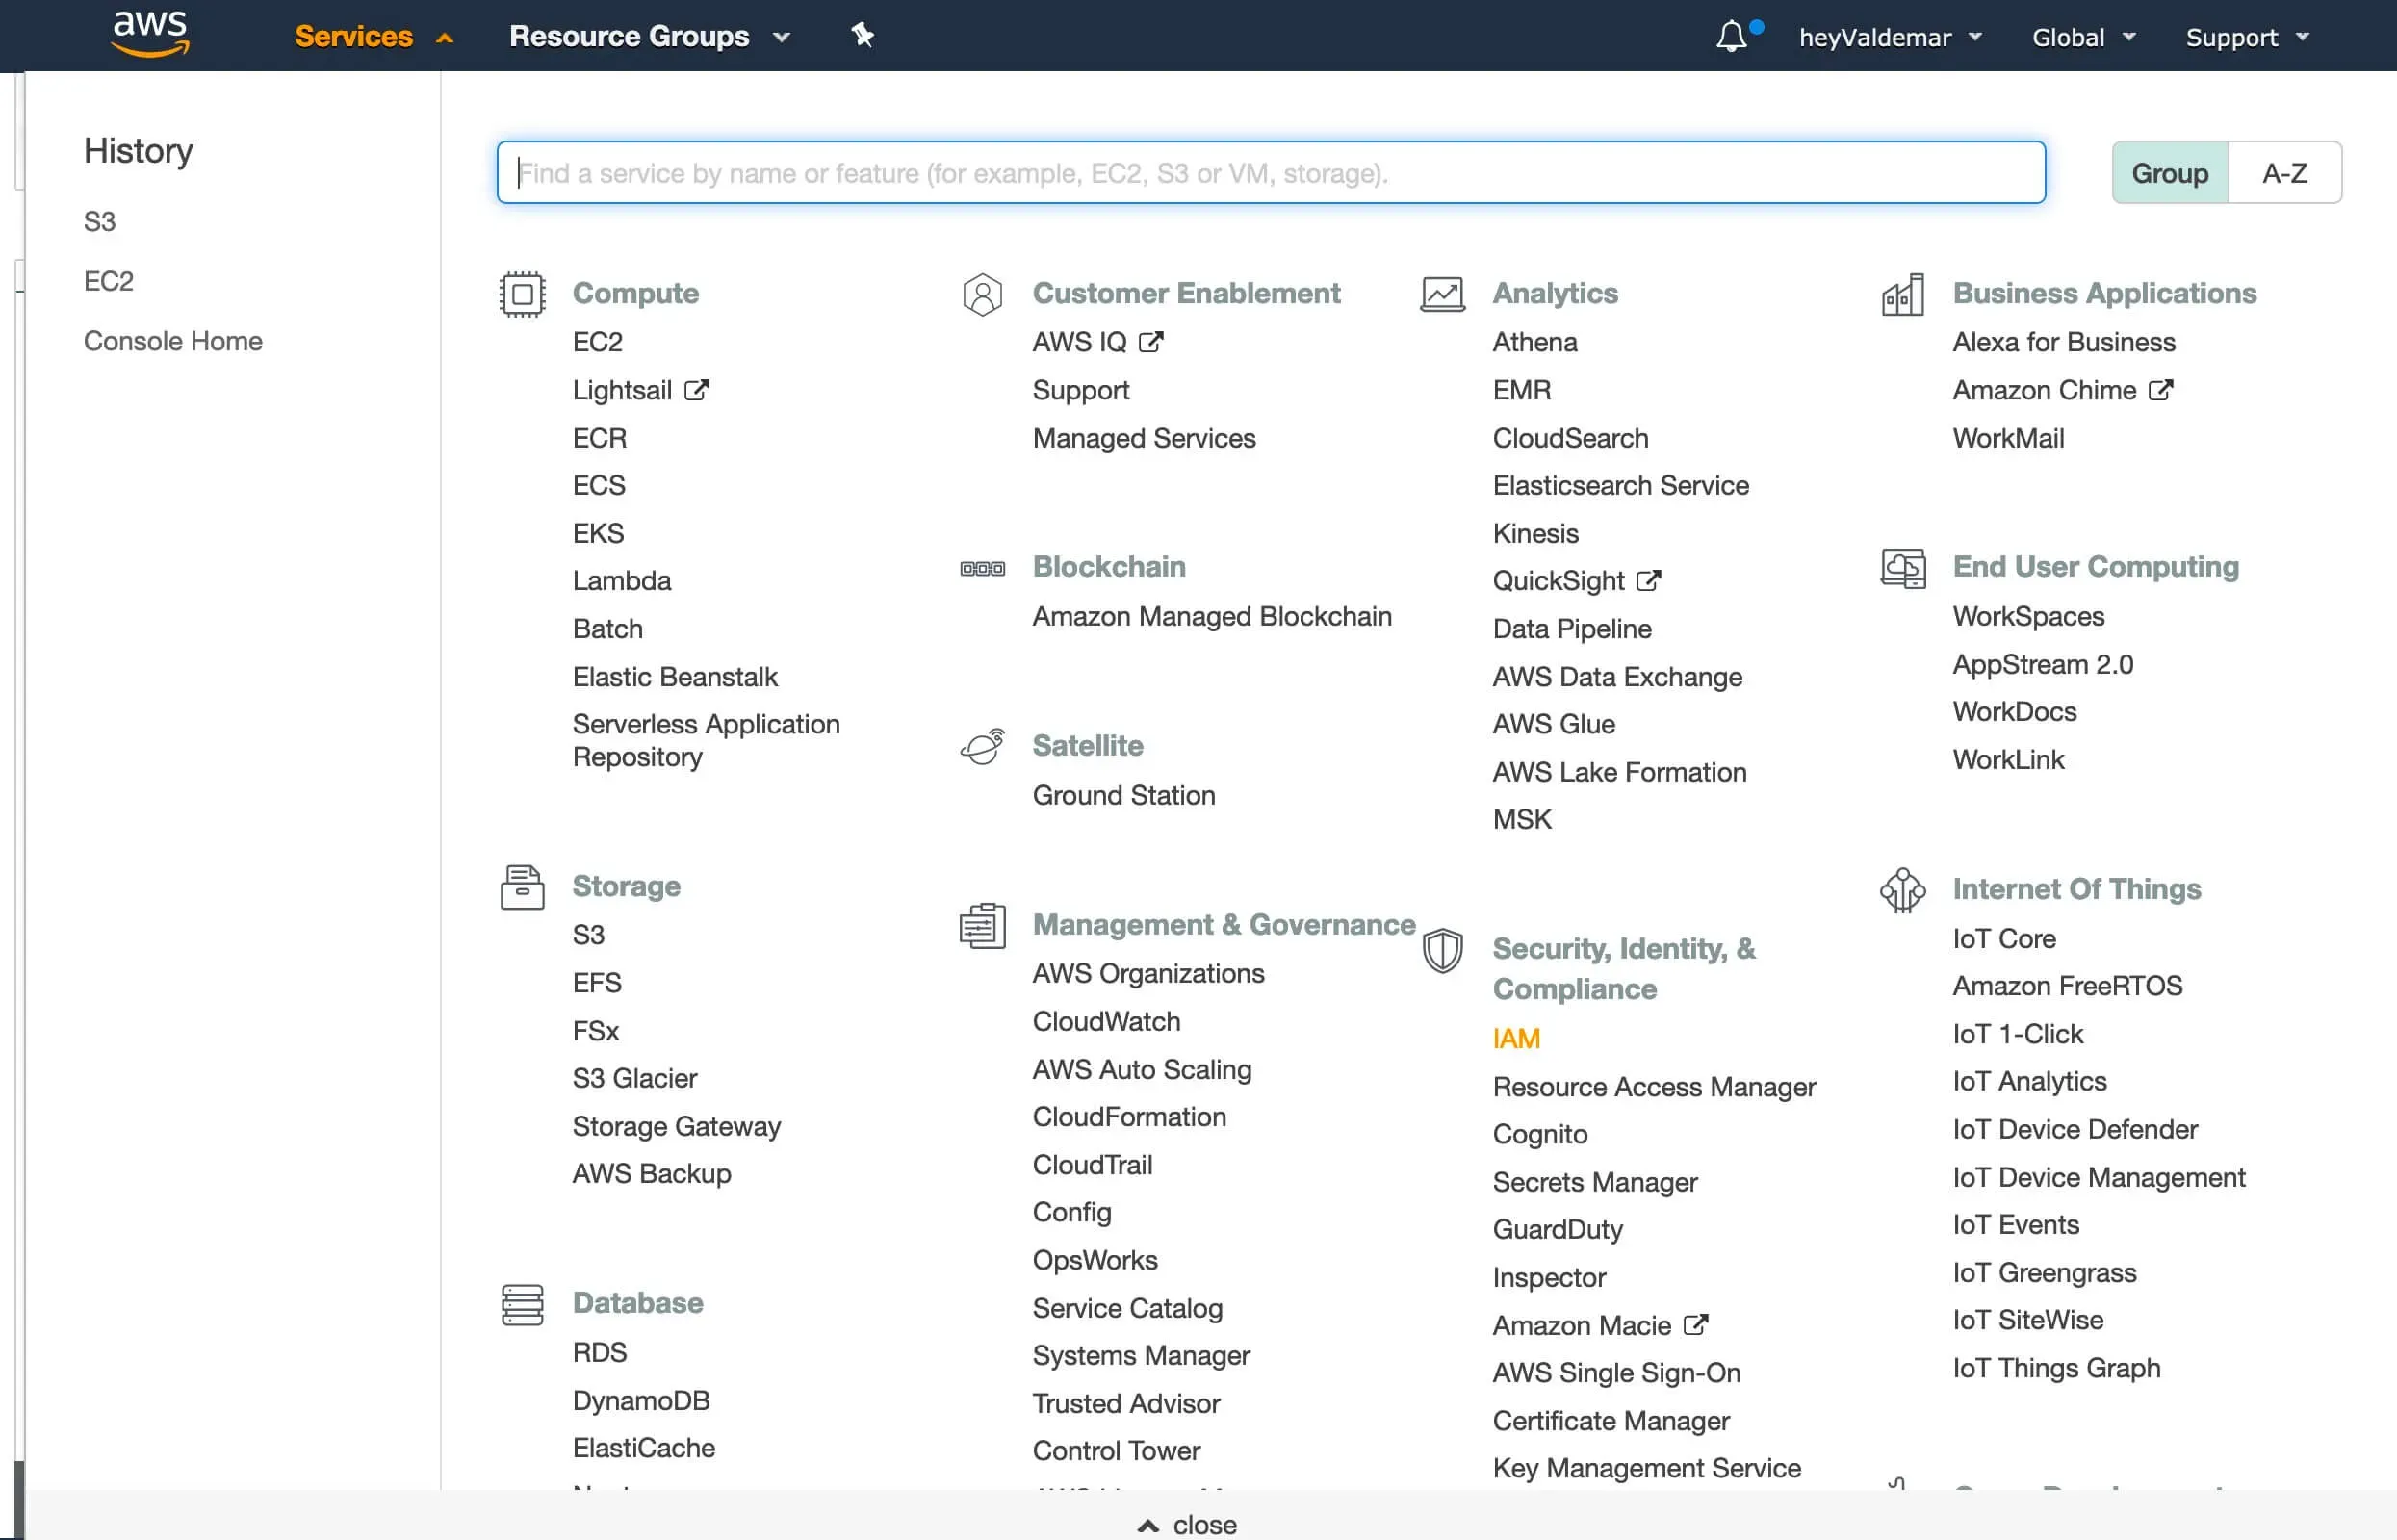
Task: Open AWS Backup service
Action: click(x=652, y=1174)
